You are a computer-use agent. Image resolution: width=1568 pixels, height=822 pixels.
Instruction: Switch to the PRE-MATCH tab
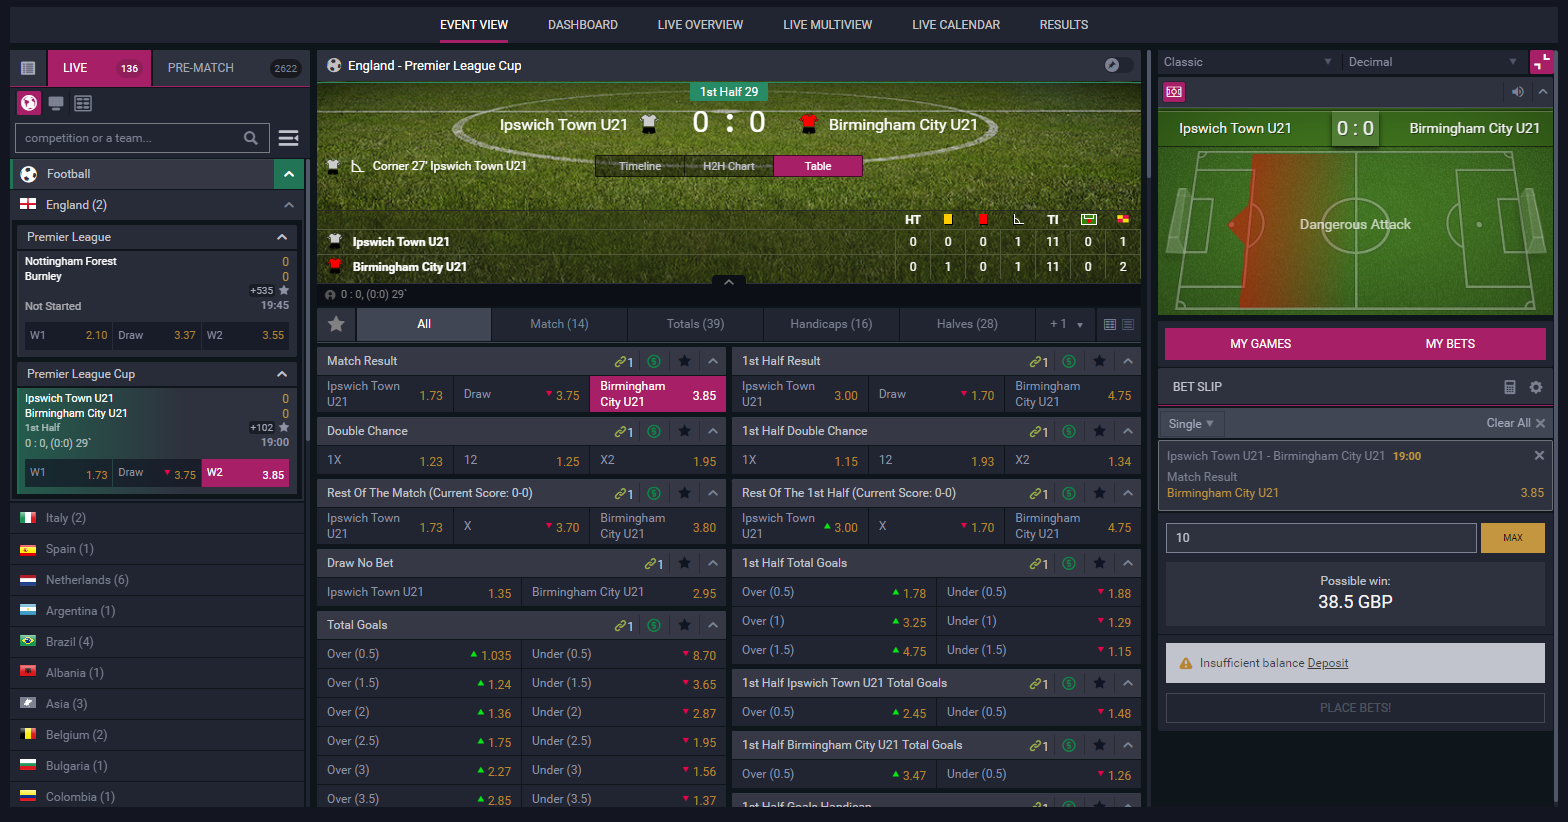229,68
